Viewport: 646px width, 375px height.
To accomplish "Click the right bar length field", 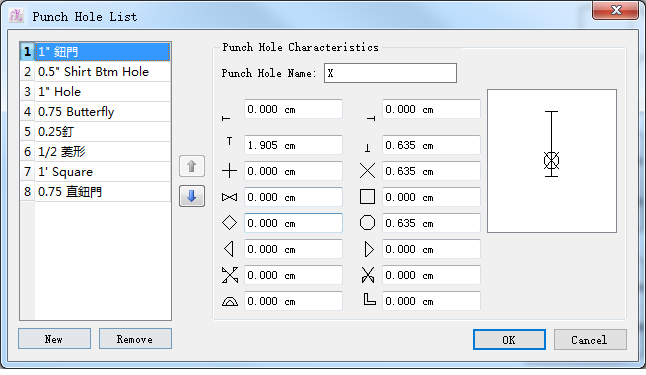I will [x=431, y=109].
